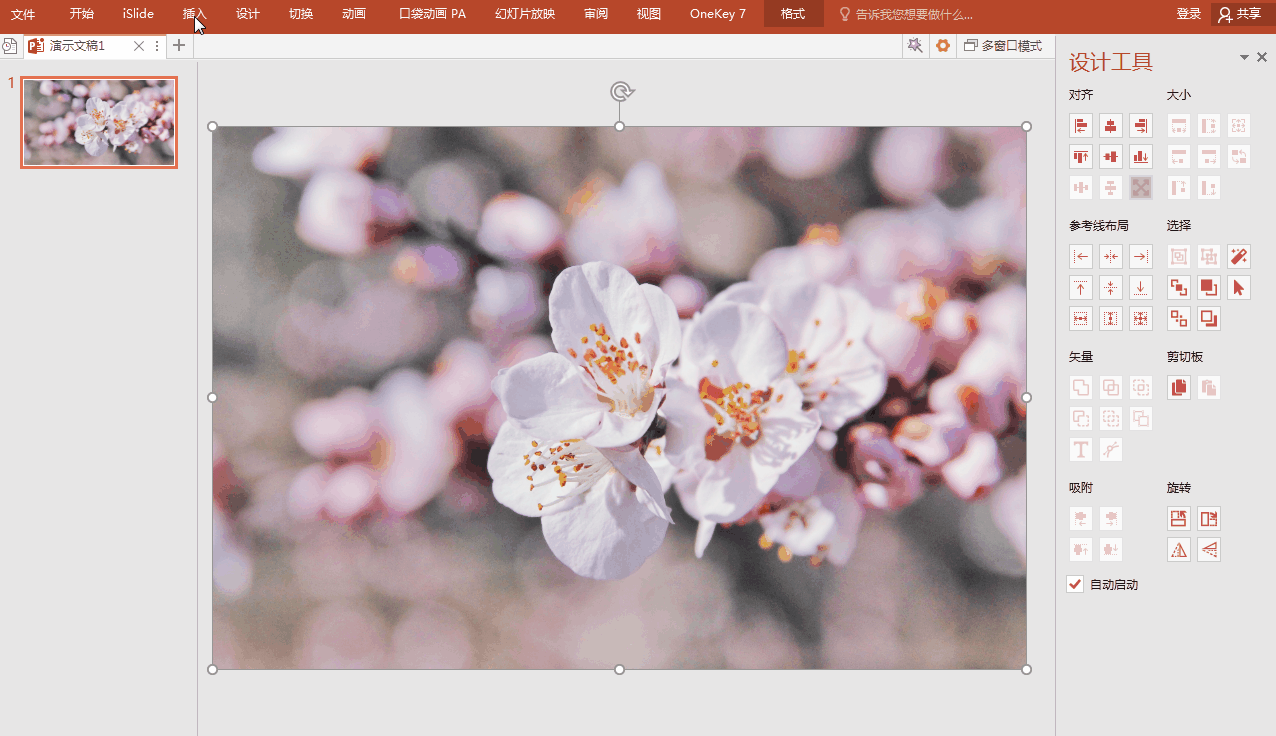
Task: Click the second rotate icon under 旋转
Action: click(1209, 519)
